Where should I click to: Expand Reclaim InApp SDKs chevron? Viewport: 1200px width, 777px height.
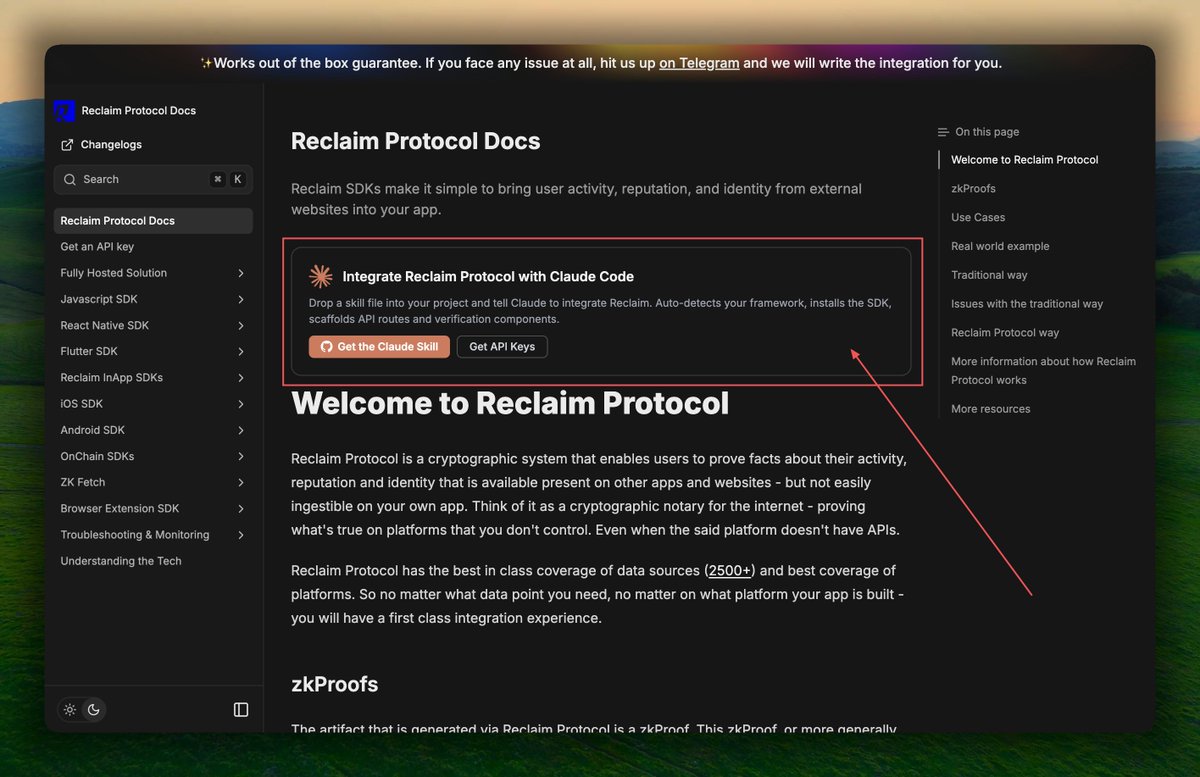[x=241, y=378]
